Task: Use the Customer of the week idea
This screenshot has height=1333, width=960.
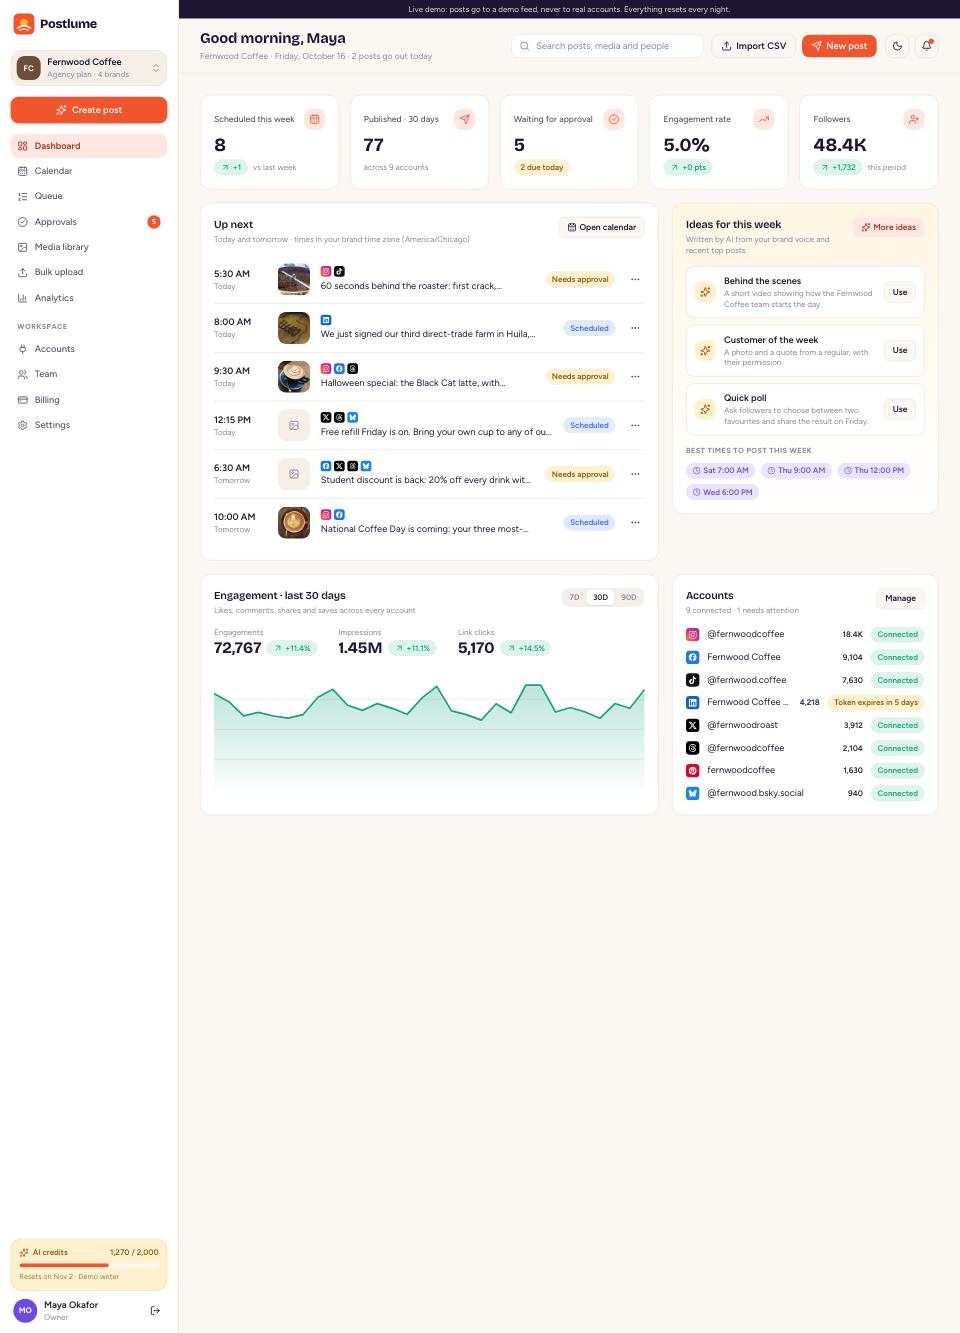Action: [900, 350]
